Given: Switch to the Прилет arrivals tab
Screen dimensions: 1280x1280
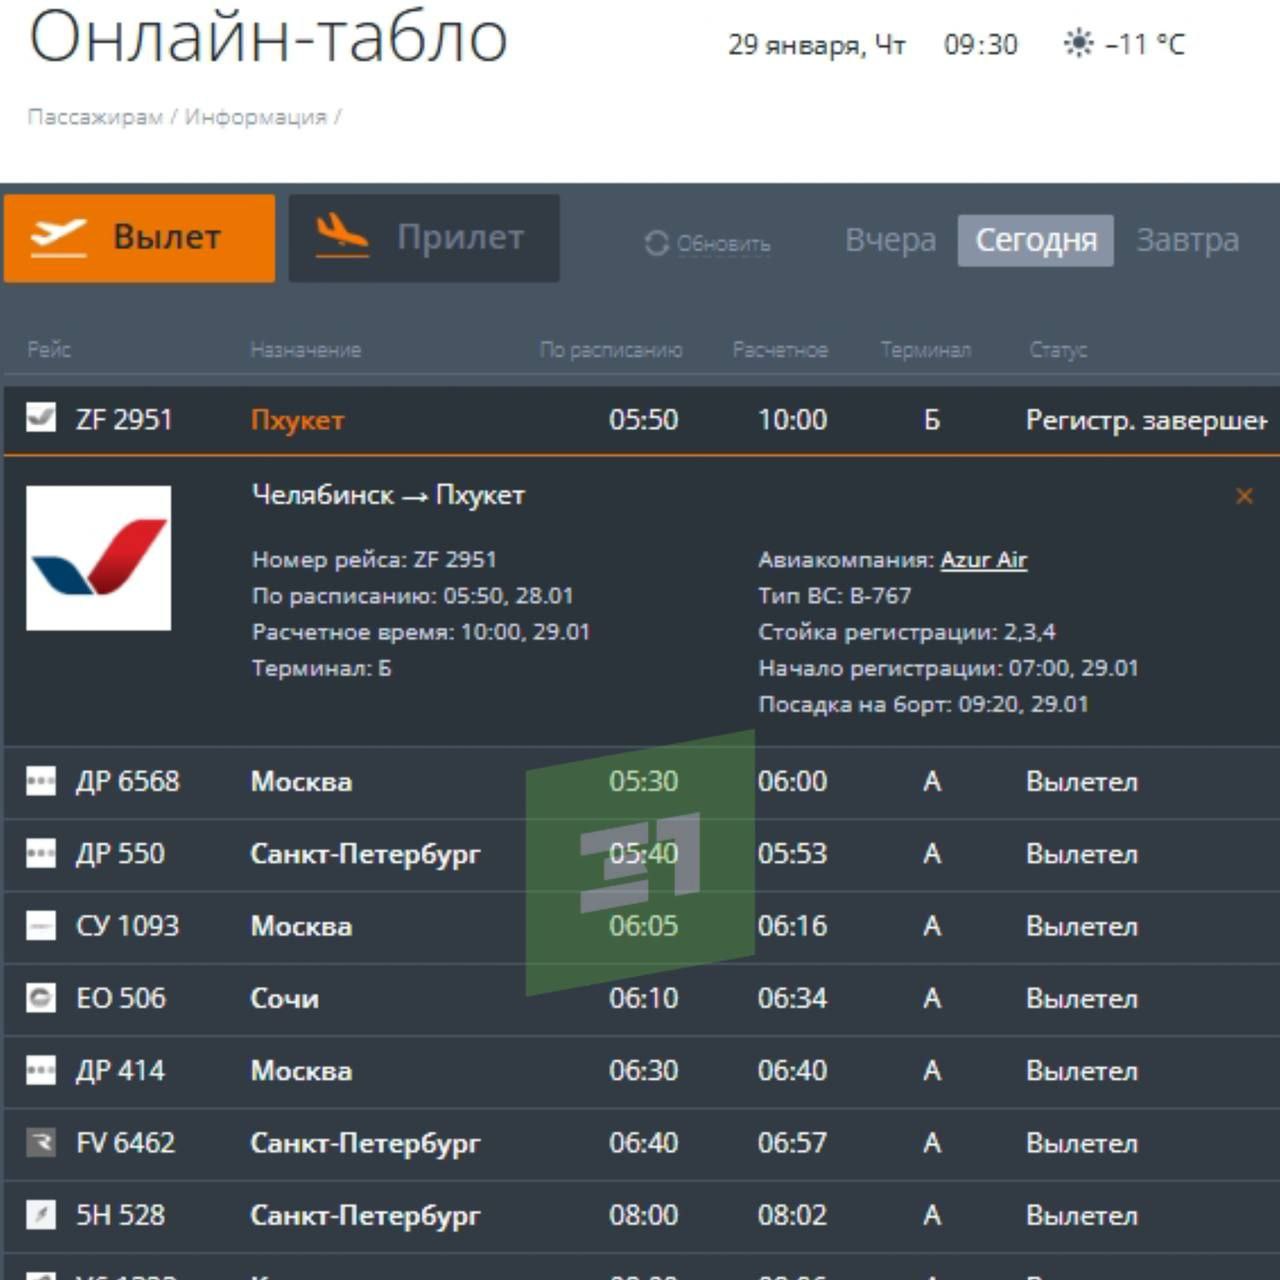Looking at the screenshot, I should click(424, 238).
